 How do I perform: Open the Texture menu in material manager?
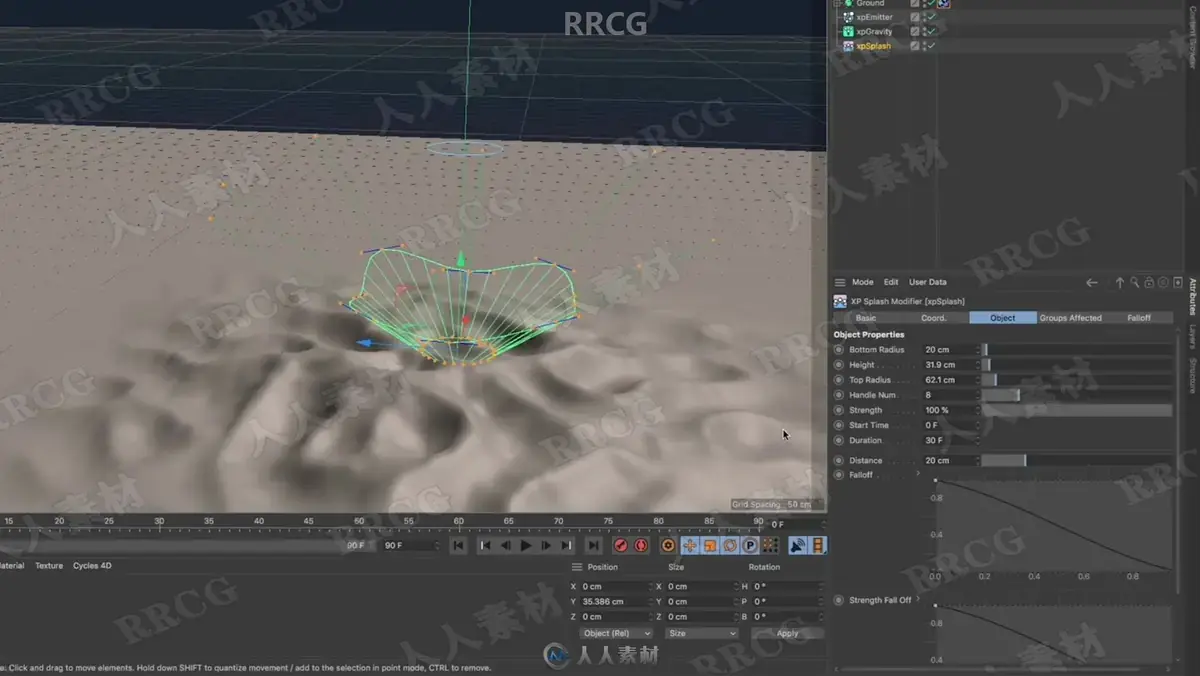tap(49, 566)
